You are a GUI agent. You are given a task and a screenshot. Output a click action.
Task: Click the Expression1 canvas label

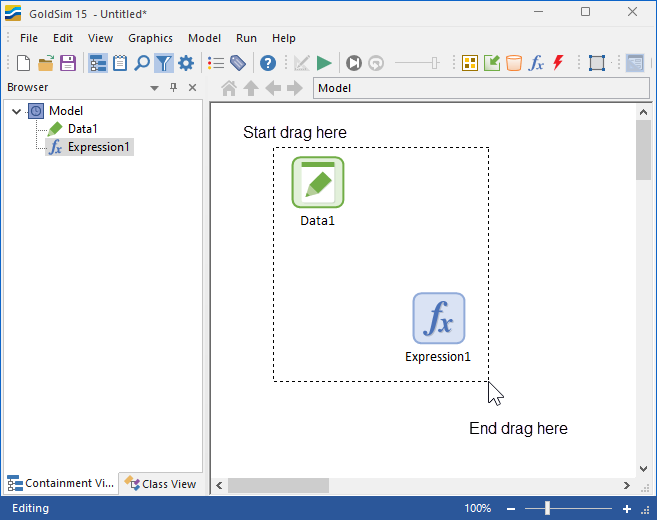(x=438, y=357)
